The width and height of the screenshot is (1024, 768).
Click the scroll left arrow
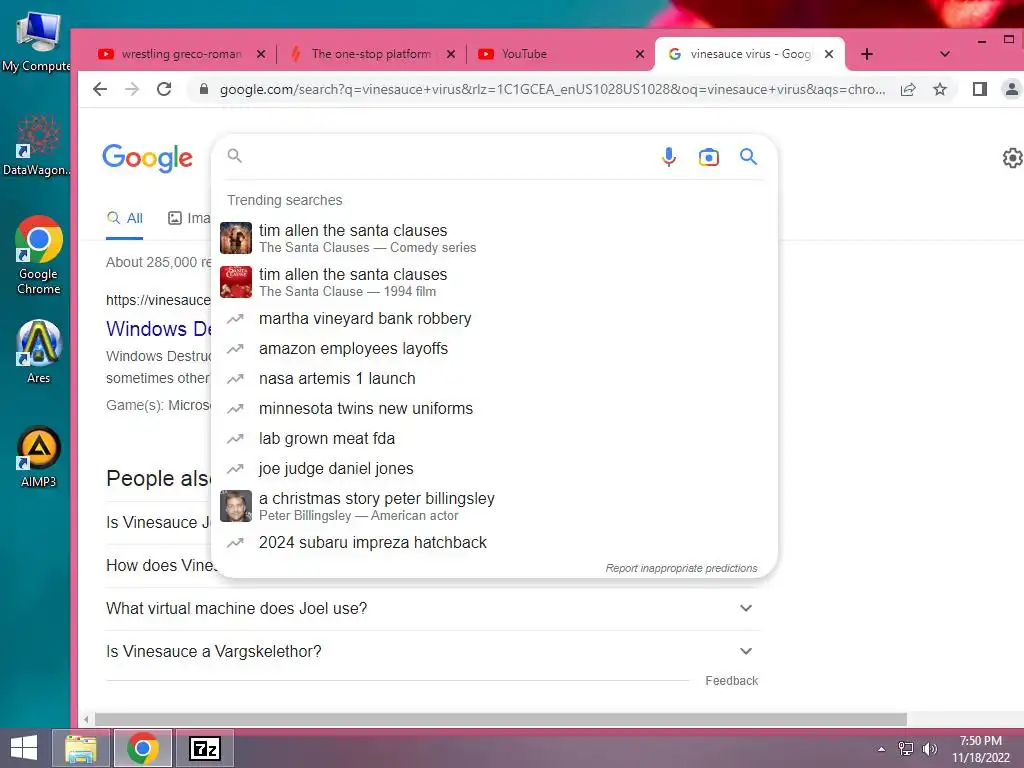coord(86,720)
